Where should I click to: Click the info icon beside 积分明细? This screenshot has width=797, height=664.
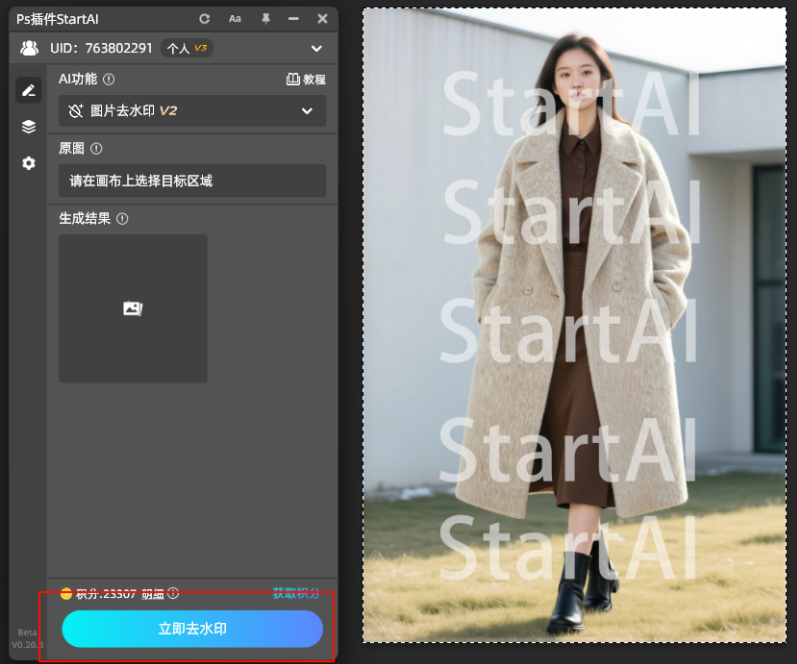click(173, 593)
